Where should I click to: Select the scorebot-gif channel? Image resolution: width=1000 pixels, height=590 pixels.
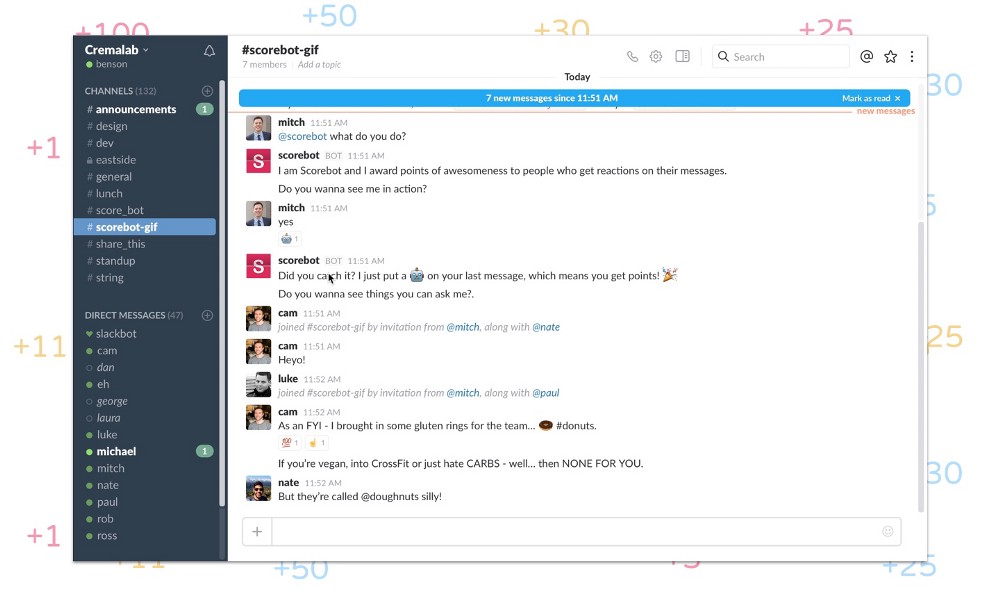(x=145, y=227)
